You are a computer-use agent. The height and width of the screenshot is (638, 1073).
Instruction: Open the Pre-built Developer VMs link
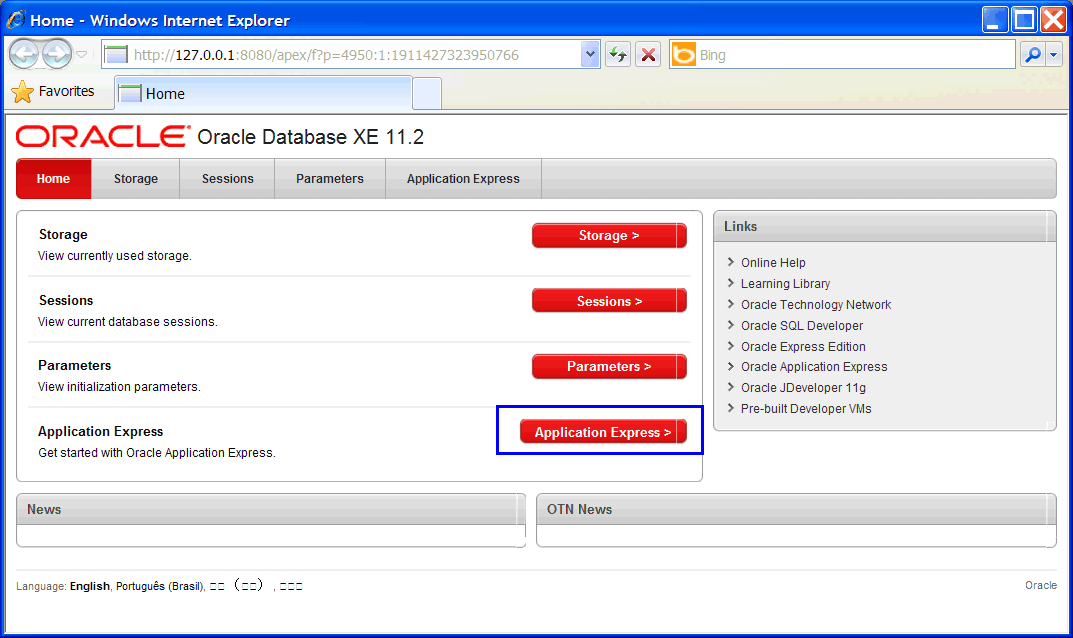pyautogui.click(x=806, y=409)
